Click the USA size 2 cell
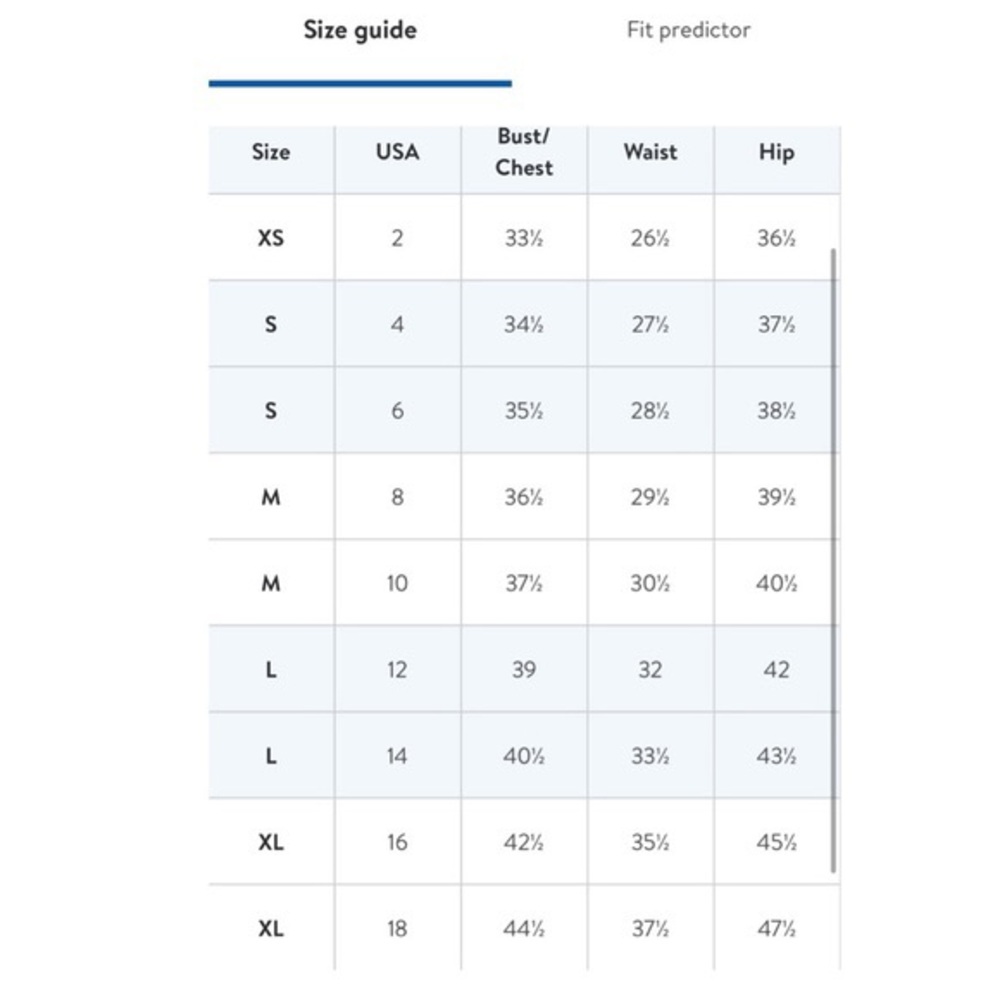The width and height of the screenshot is (1000, 1000). (397, 238)
